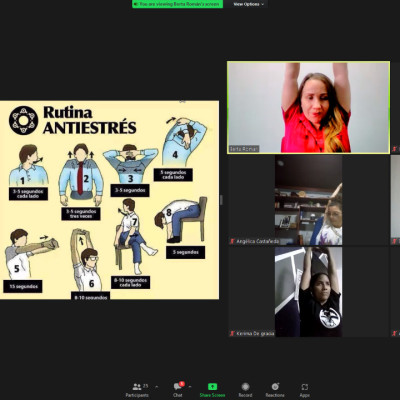400x400 pixels.
Task: Open the Apps icon in toolbar
Action: [305, 387]
